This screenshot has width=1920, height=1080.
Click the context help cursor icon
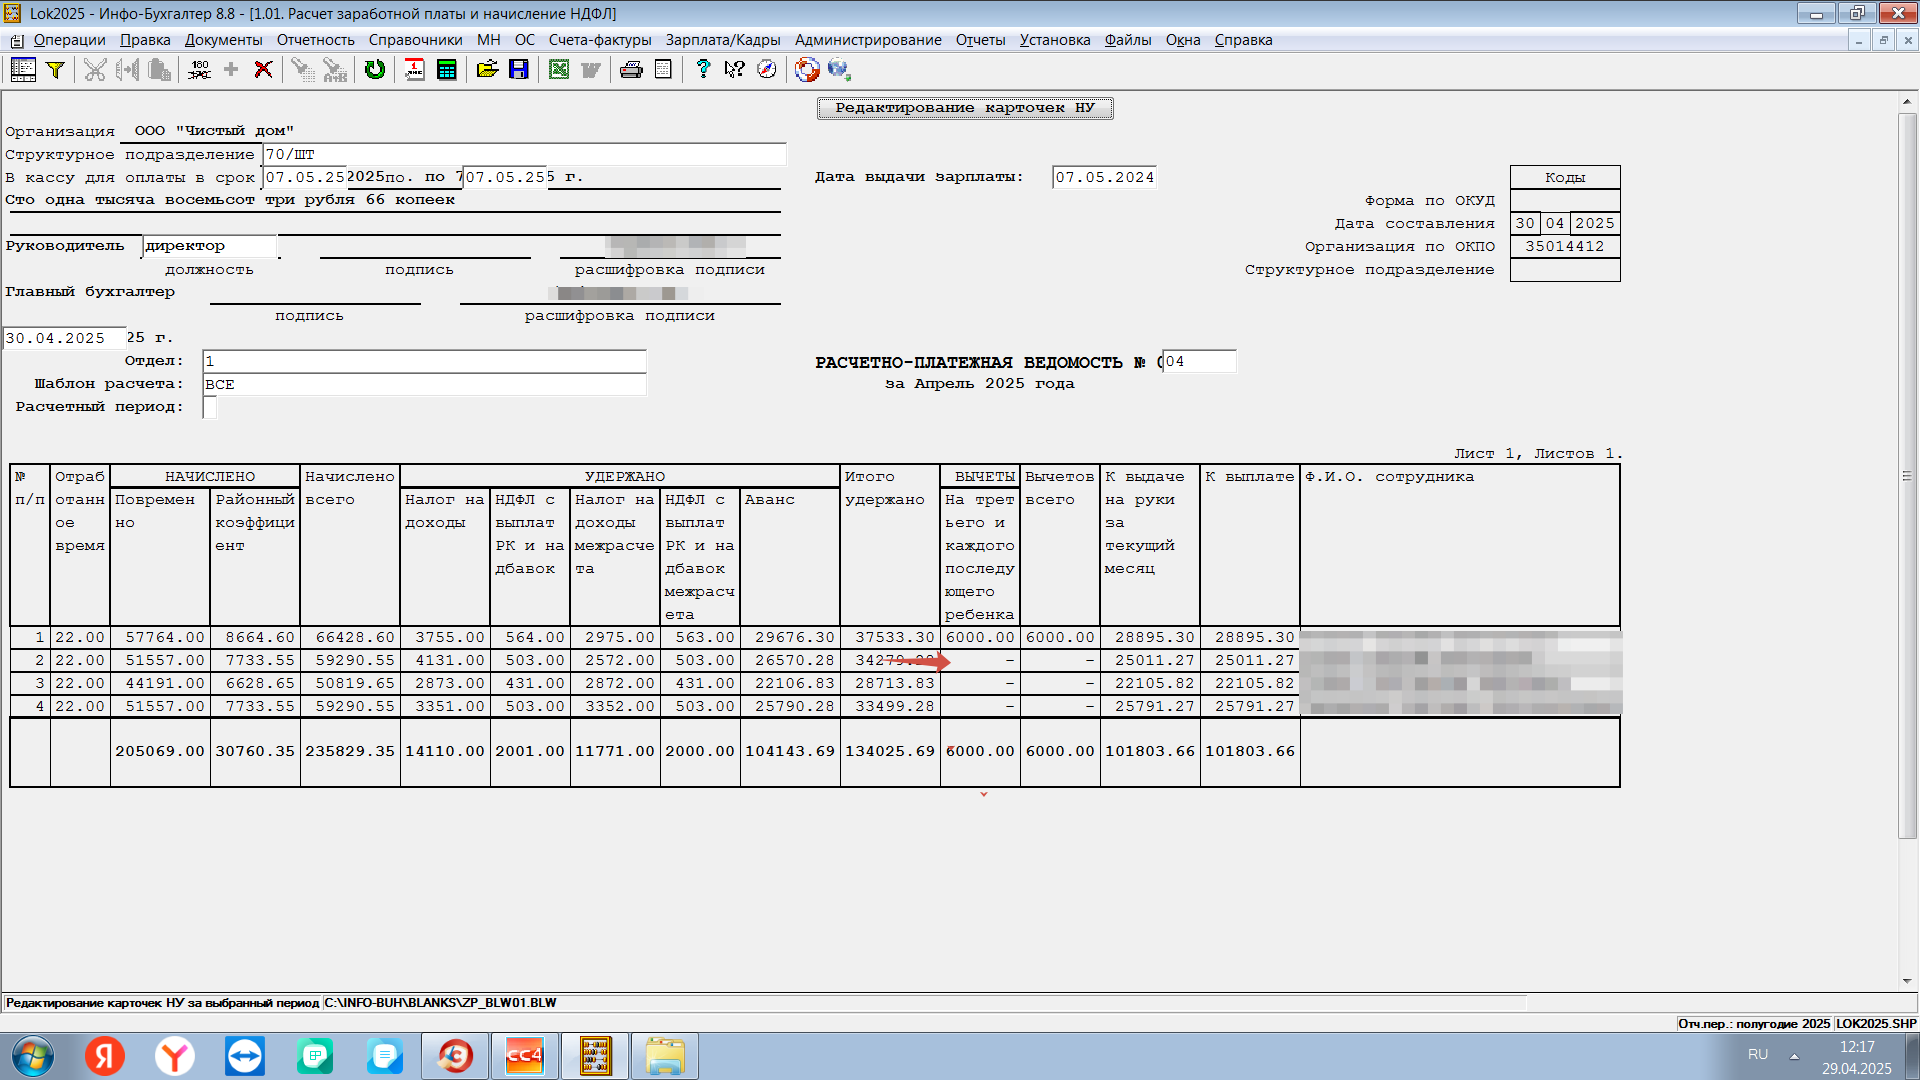tap(735, 69)
